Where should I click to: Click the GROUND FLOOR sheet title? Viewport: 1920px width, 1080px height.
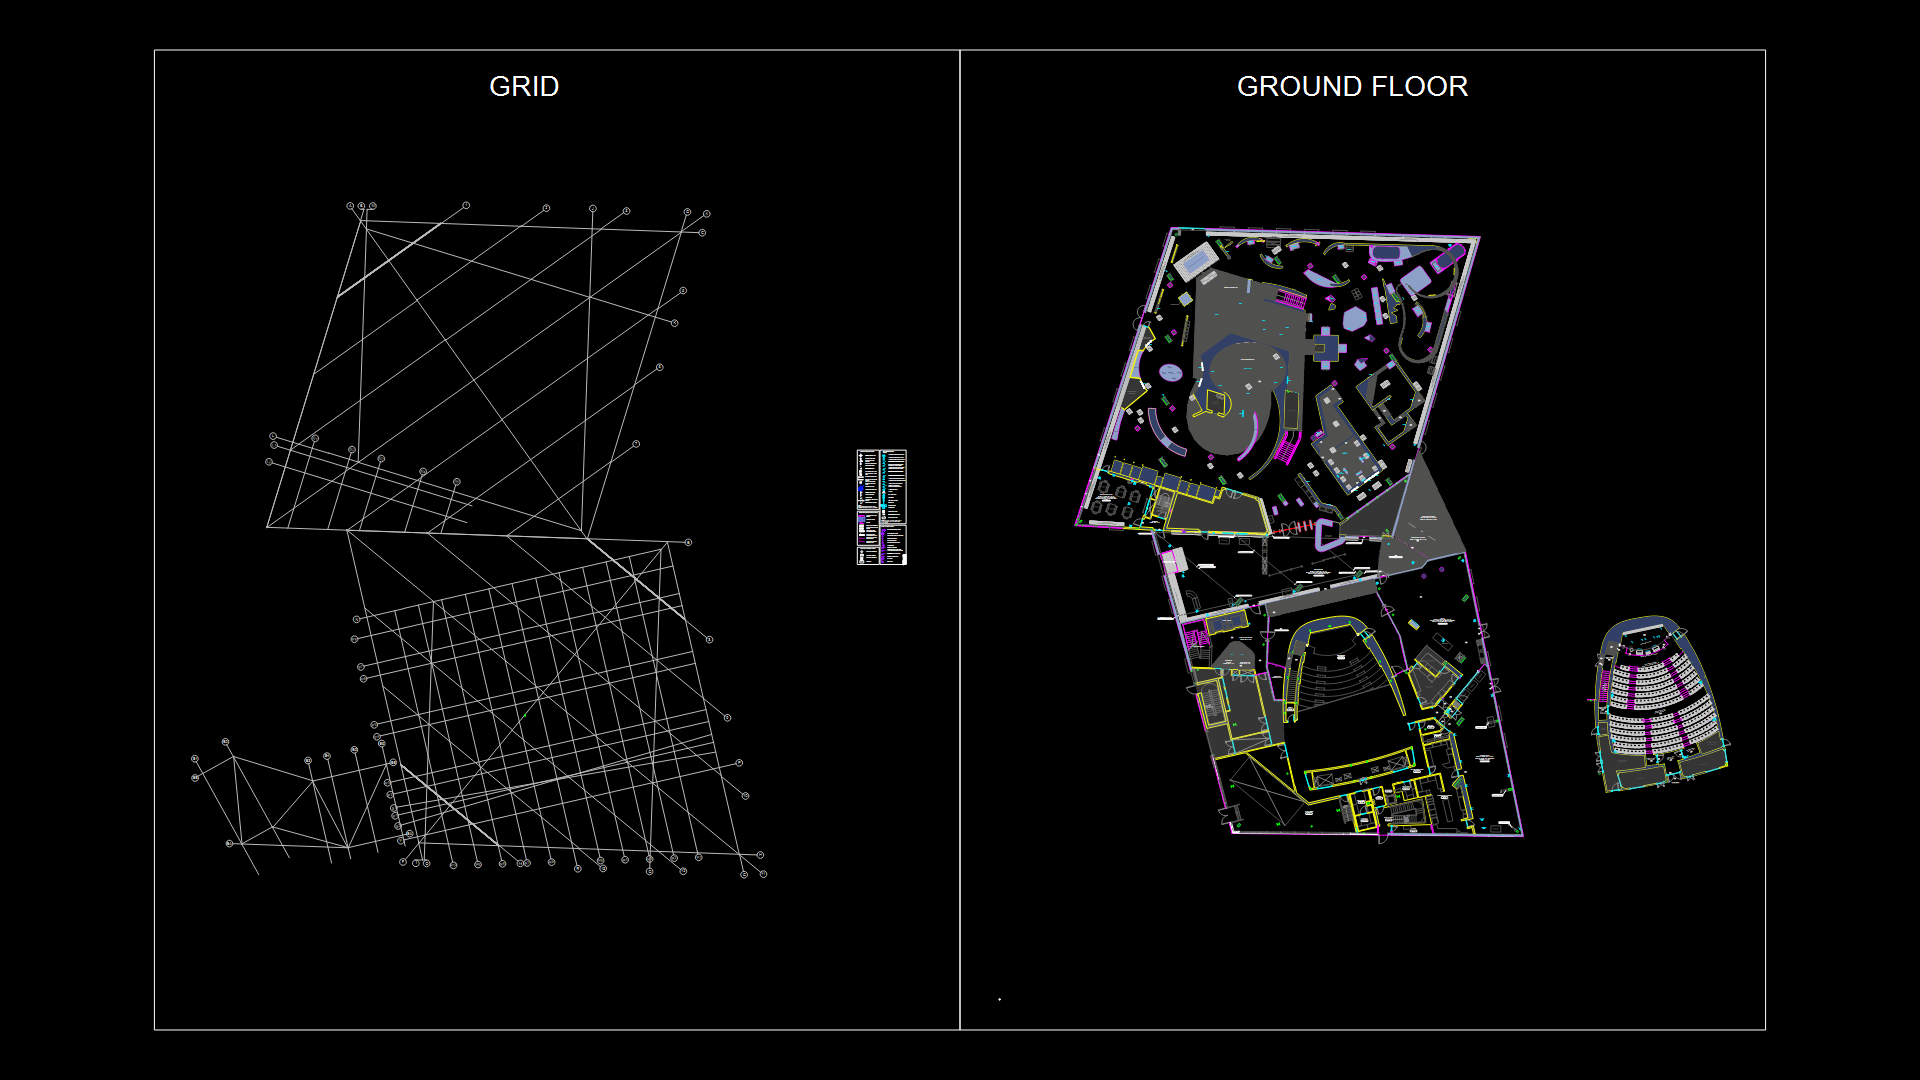[x=1351, y=87]
